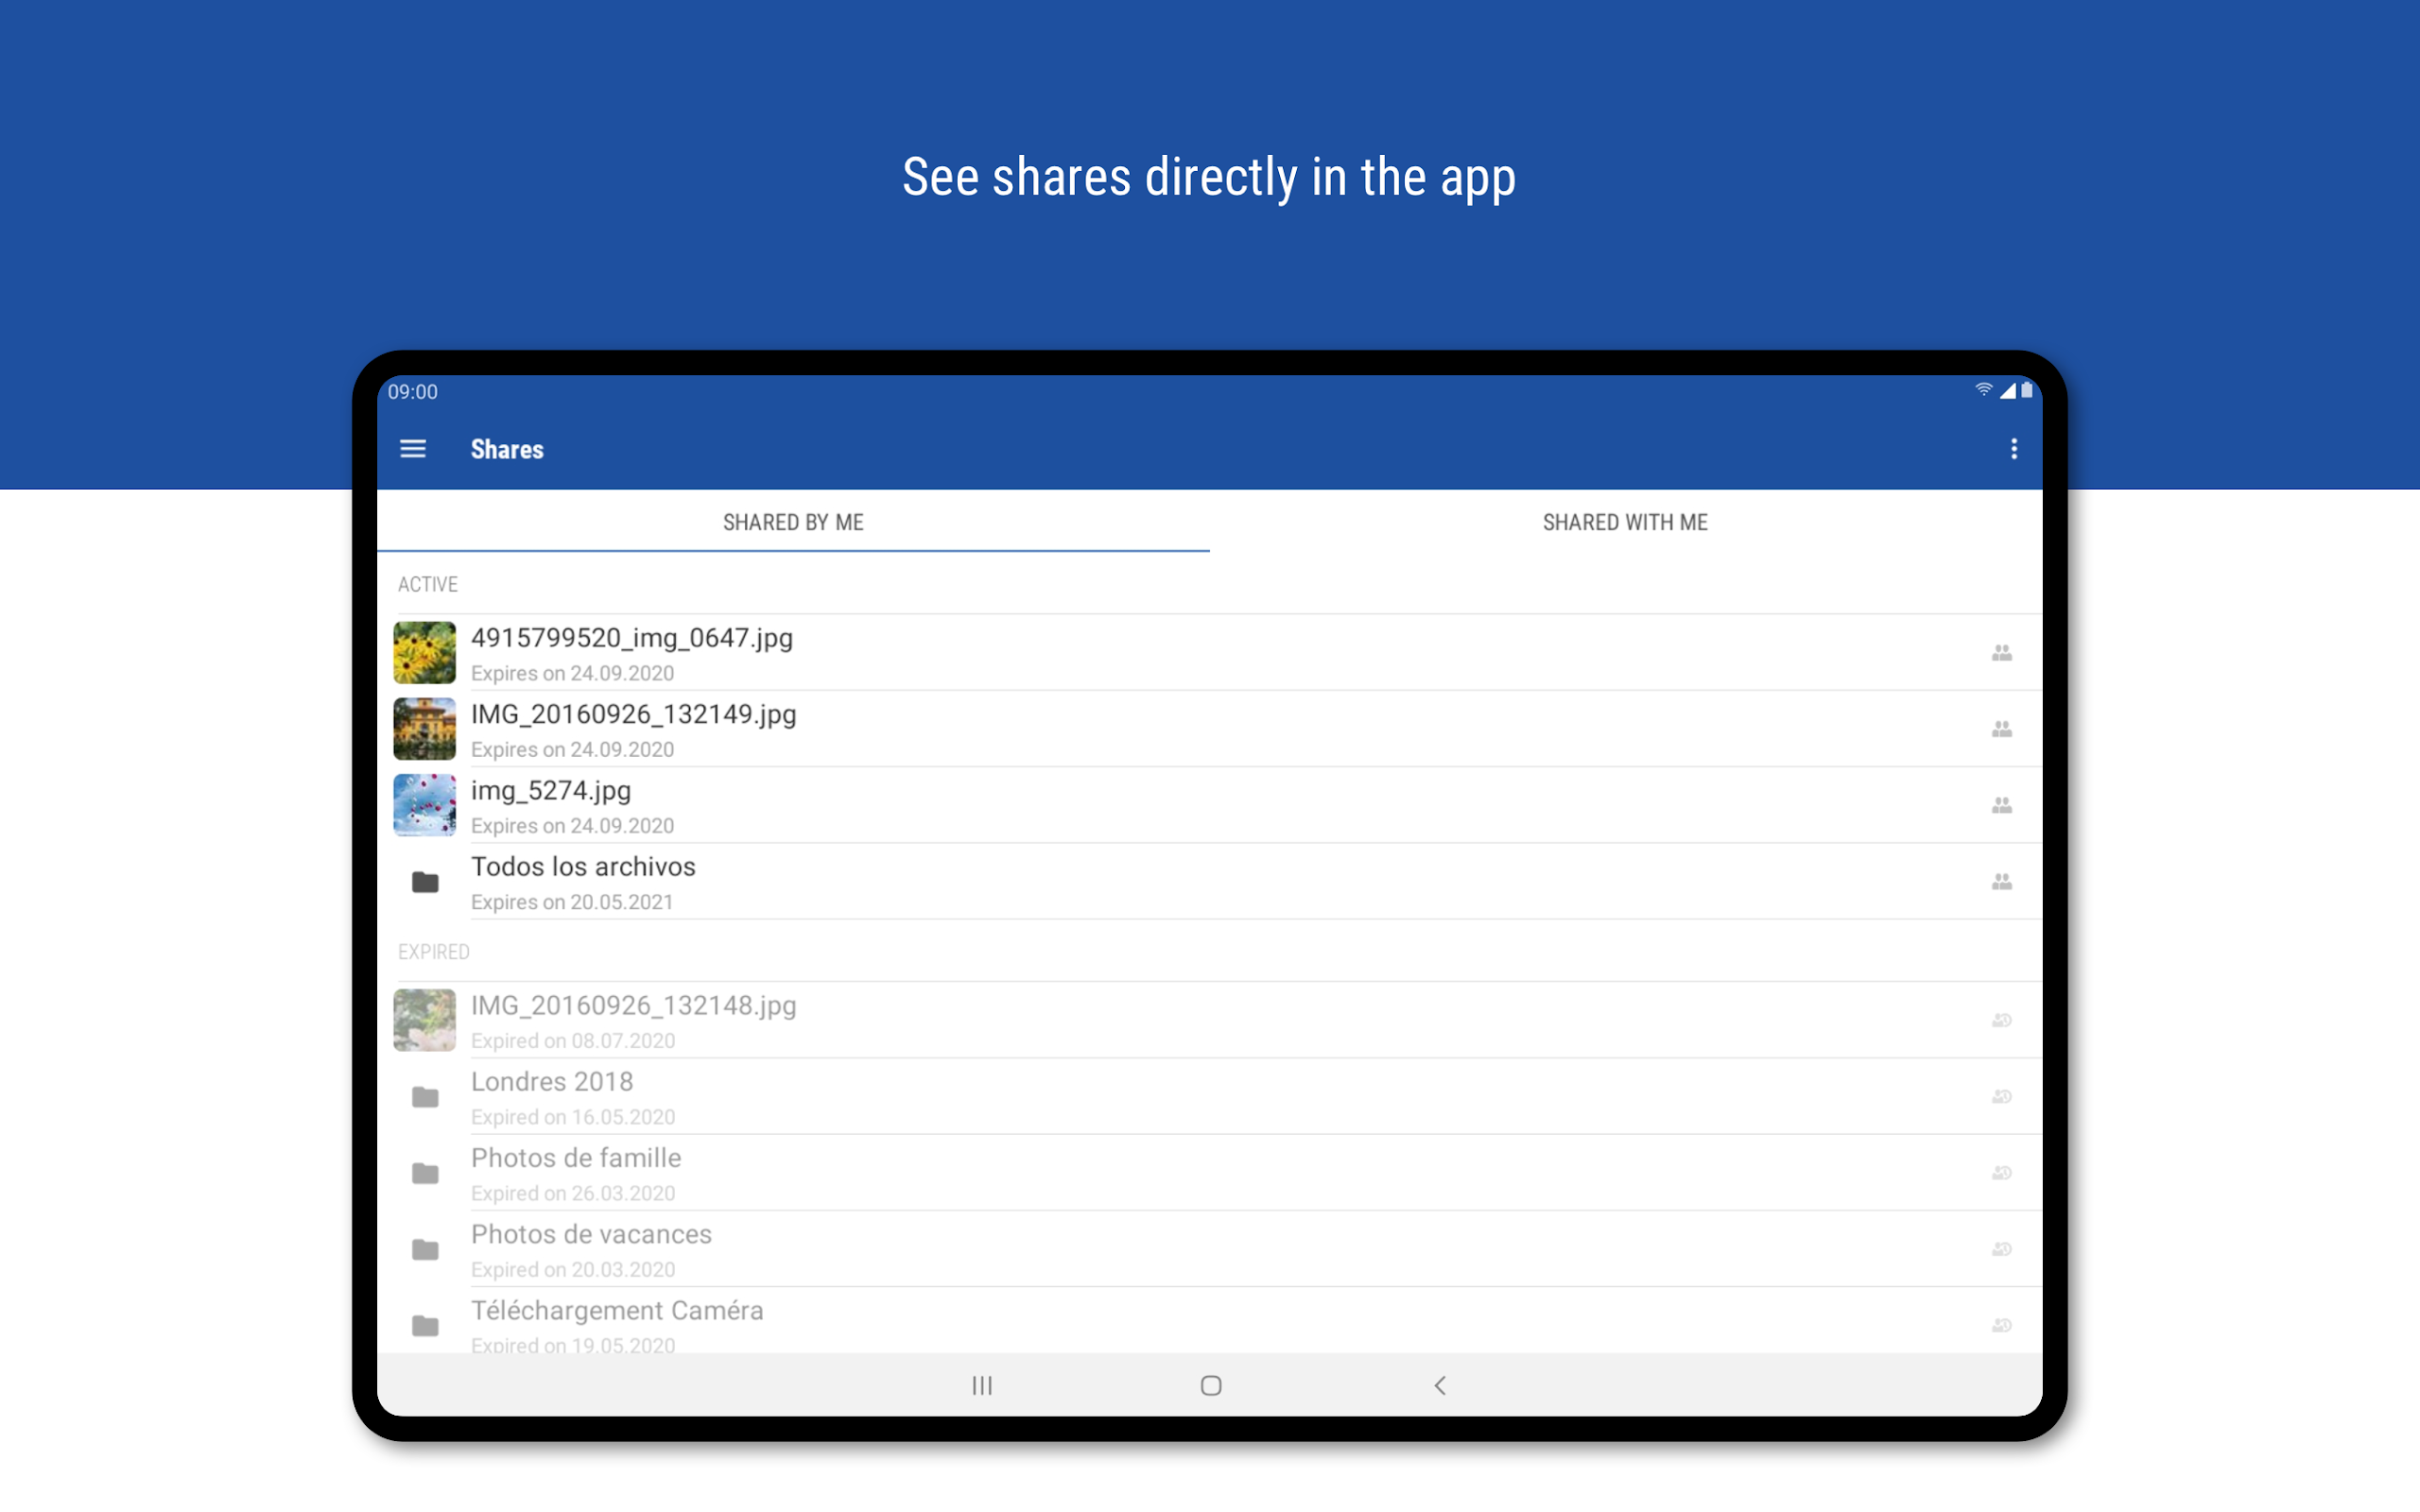Image resolution: width=2420 pixels, height=1512 pixels.
Task: Tap the Android home button
Action: [x=1211, y=1385]
